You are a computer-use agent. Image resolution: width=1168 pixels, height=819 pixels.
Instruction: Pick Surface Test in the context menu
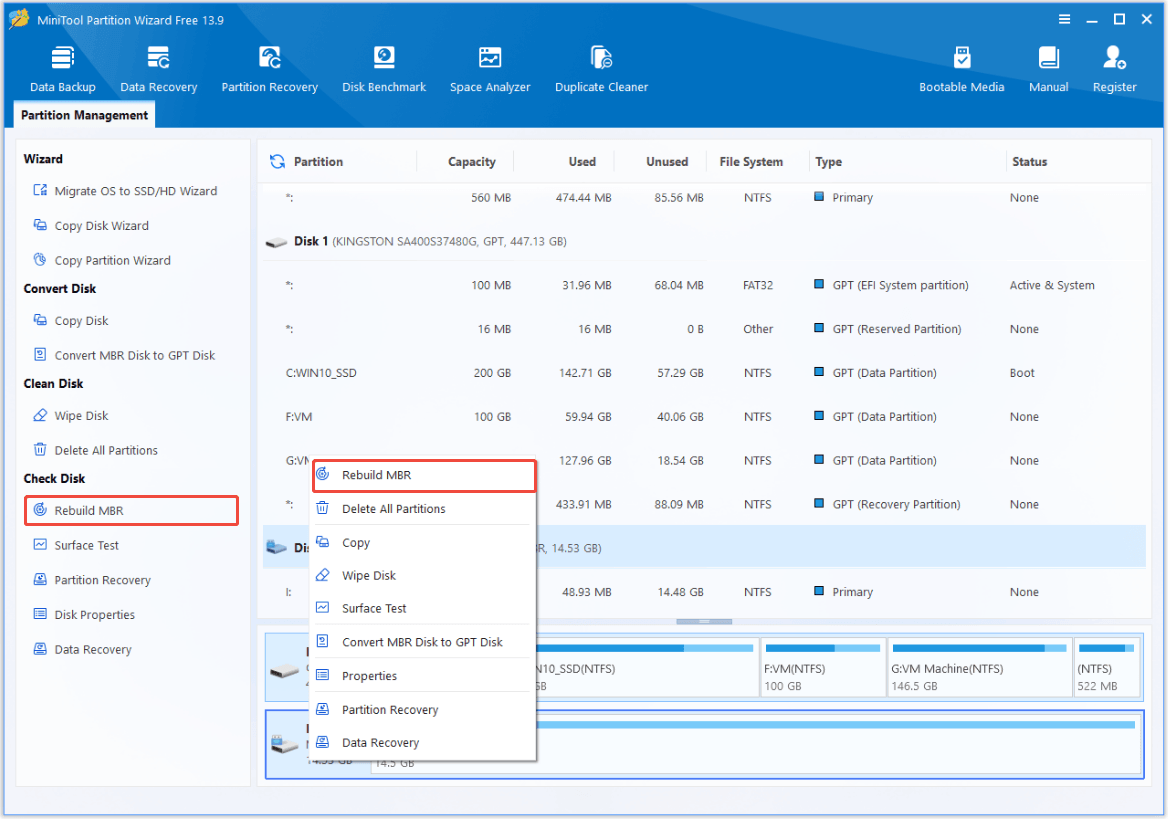(423, 608)
